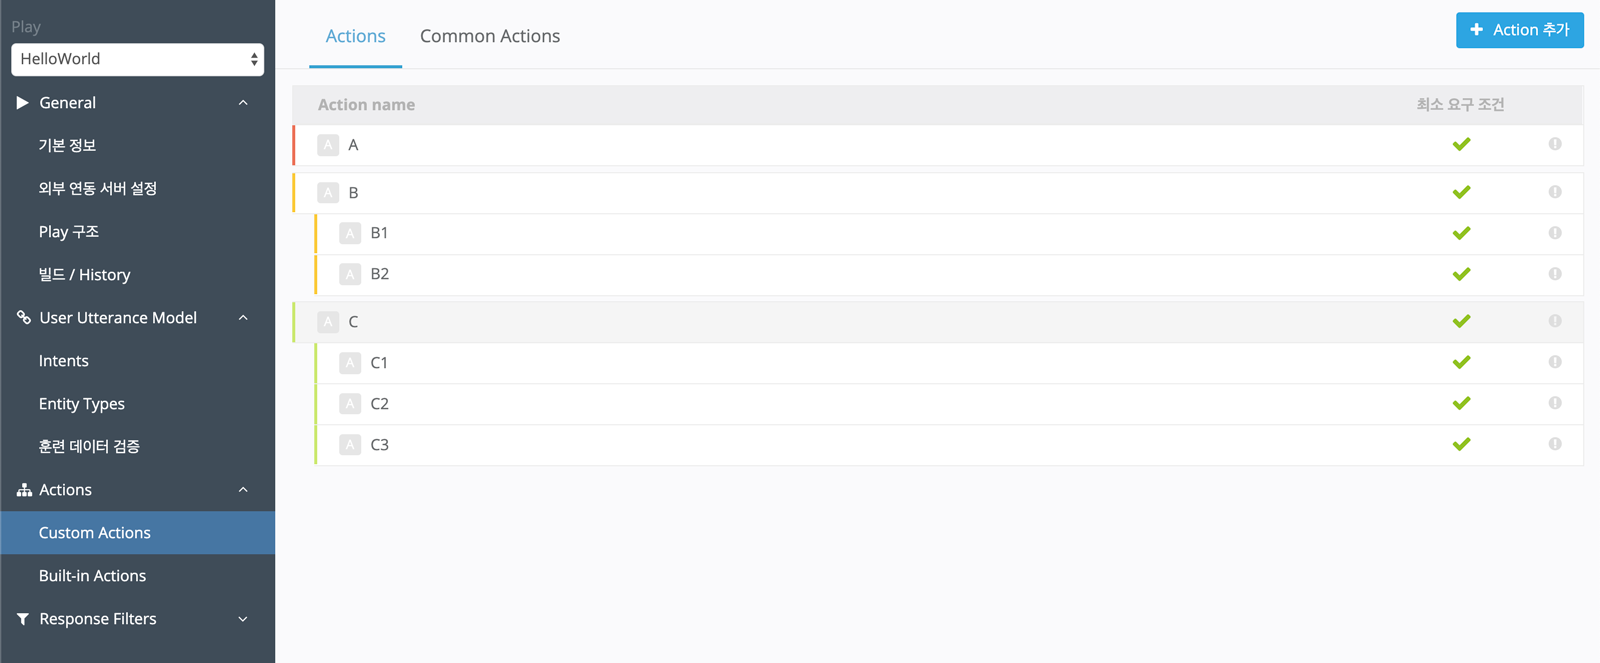Switch to the Common Actions tab
1600x663 pixels.
(489, 36)
